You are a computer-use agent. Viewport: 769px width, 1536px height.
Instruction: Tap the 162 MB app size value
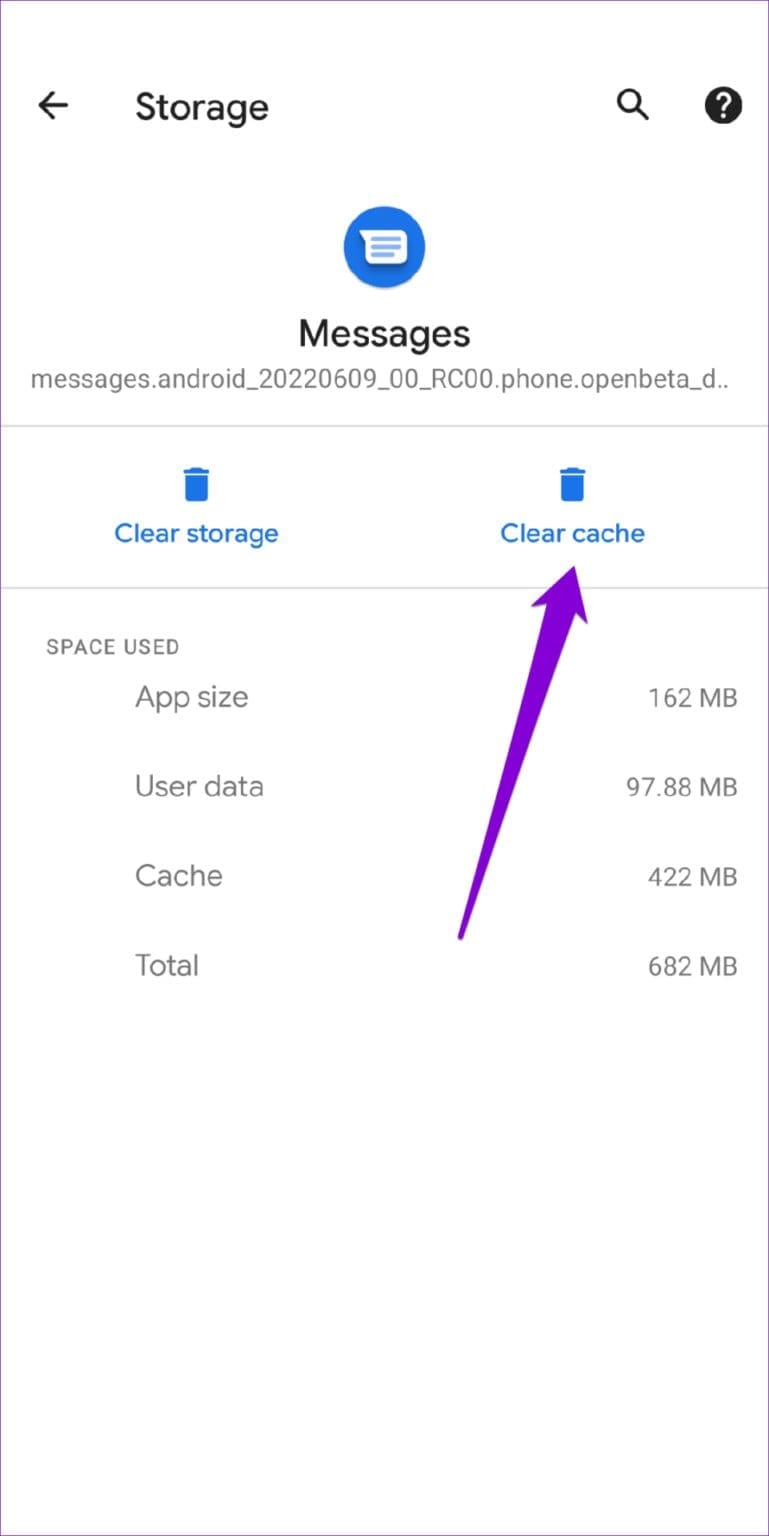click(692, 697)
